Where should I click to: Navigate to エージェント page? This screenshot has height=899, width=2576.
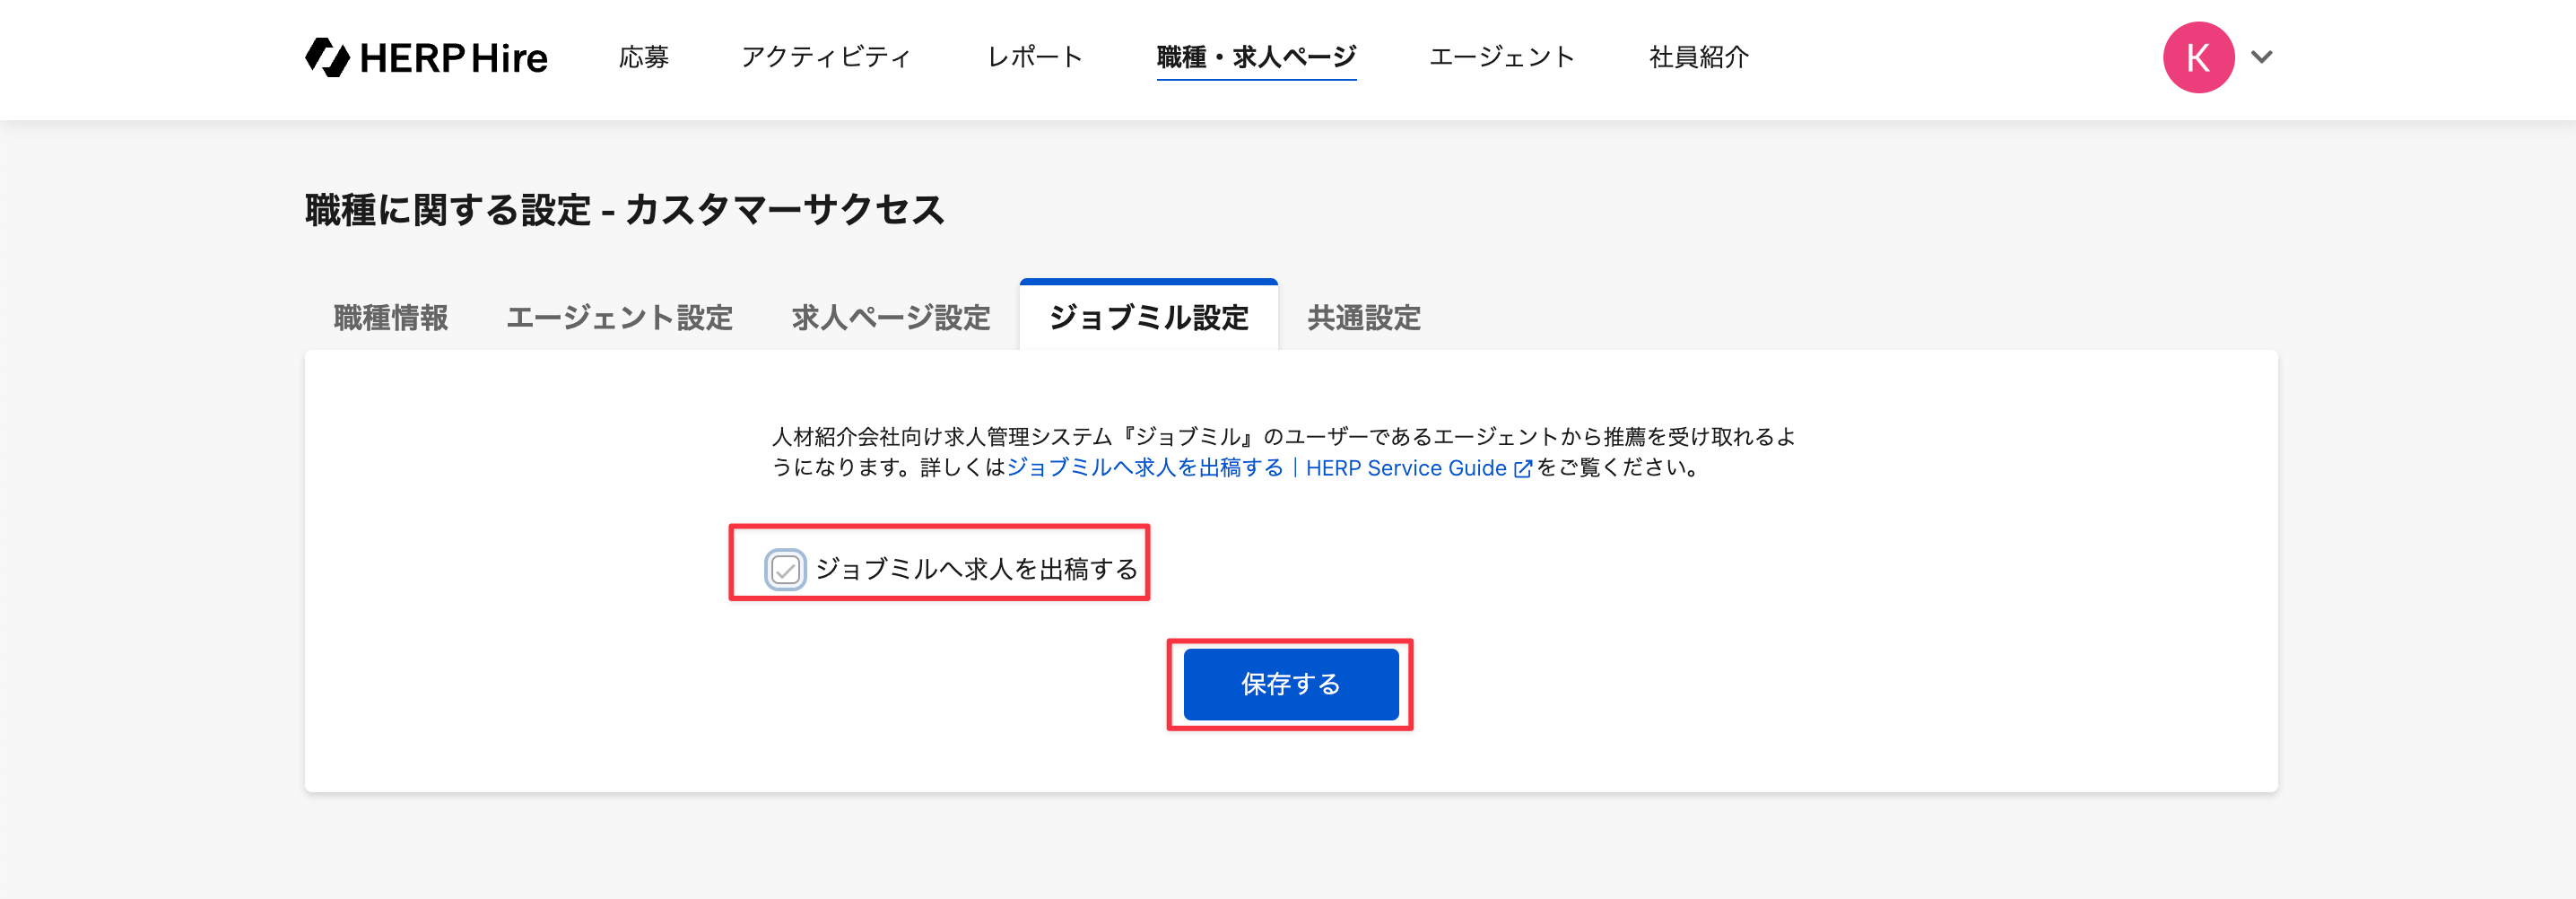1501,58
